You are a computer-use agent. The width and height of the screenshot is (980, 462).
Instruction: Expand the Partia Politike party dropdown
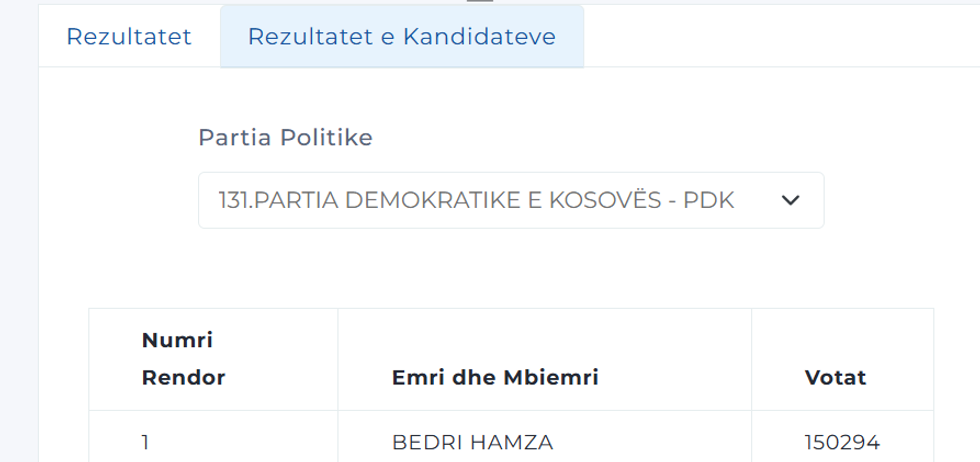click(x=510, y=200)
